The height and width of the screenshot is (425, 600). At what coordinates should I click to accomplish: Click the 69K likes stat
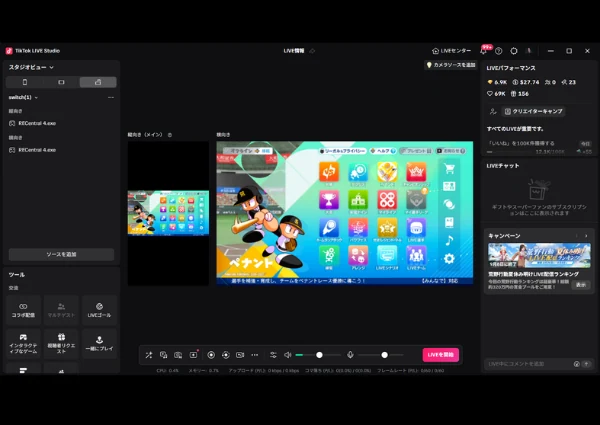click(496, 94)
